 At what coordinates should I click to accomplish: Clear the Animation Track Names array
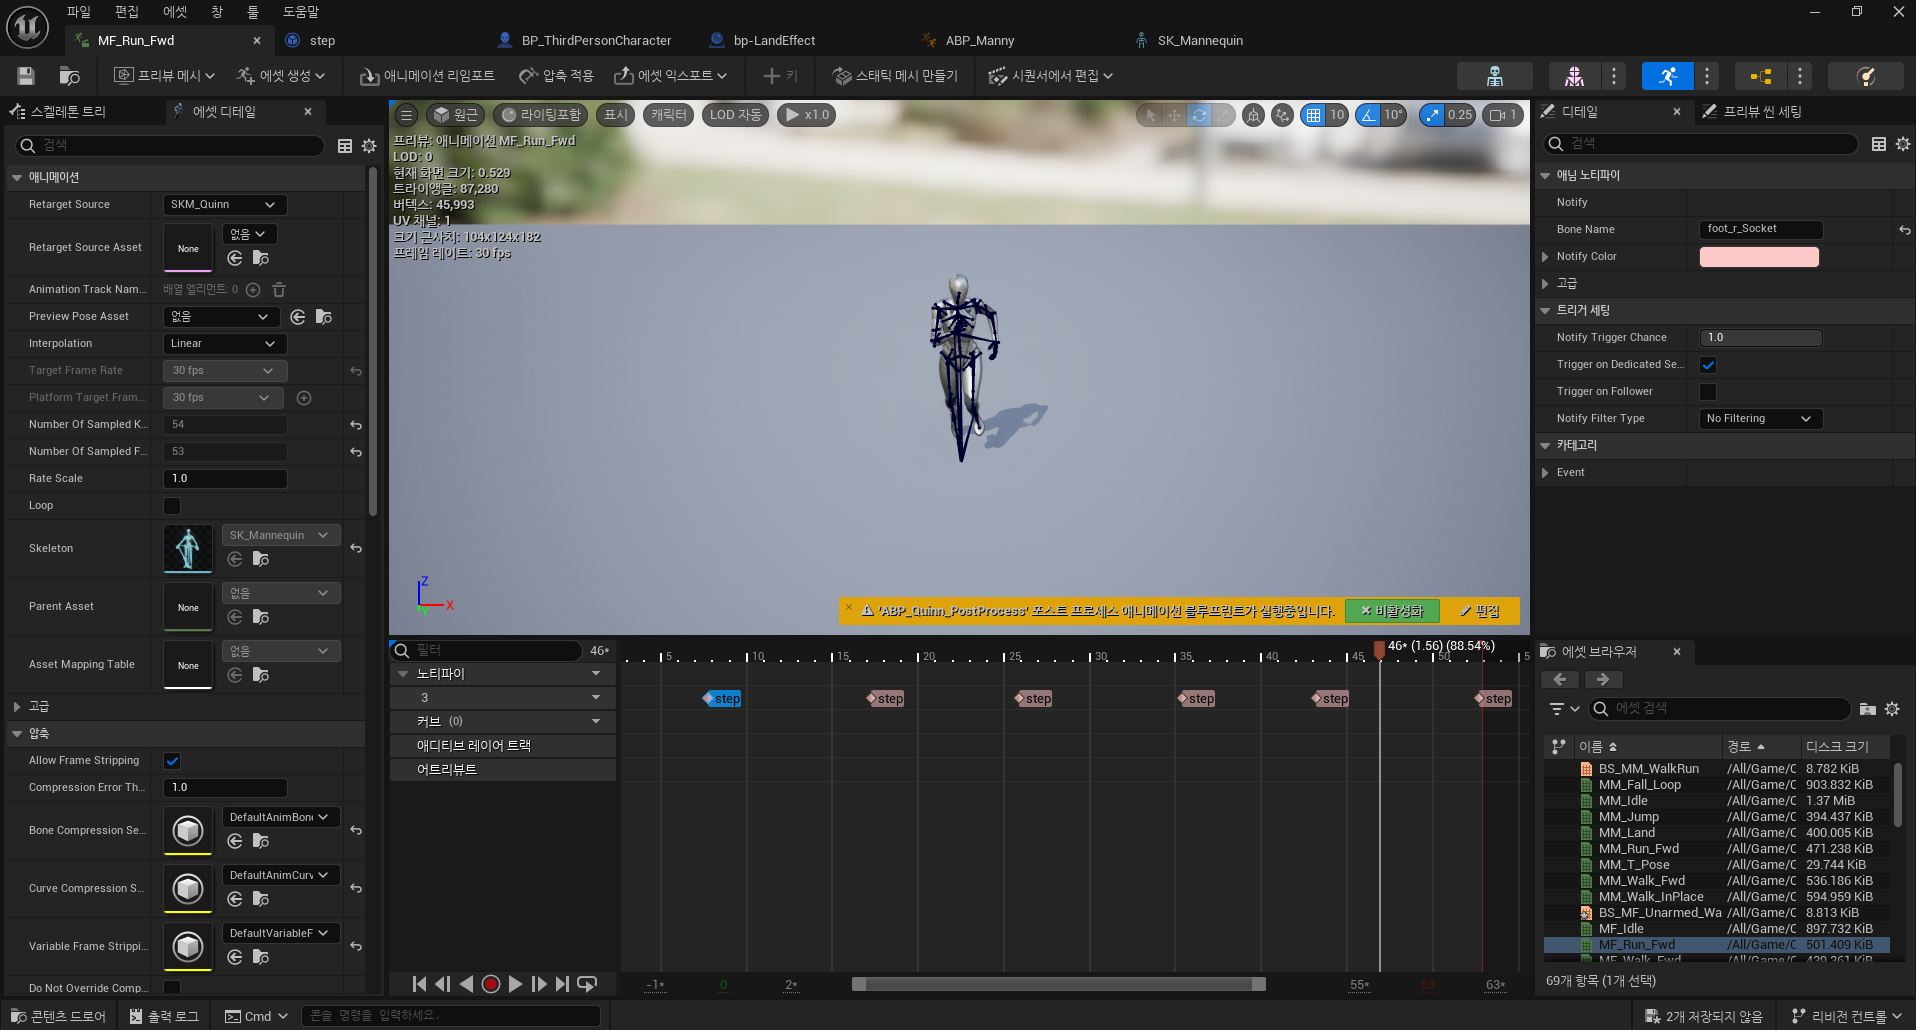[279, 290]
